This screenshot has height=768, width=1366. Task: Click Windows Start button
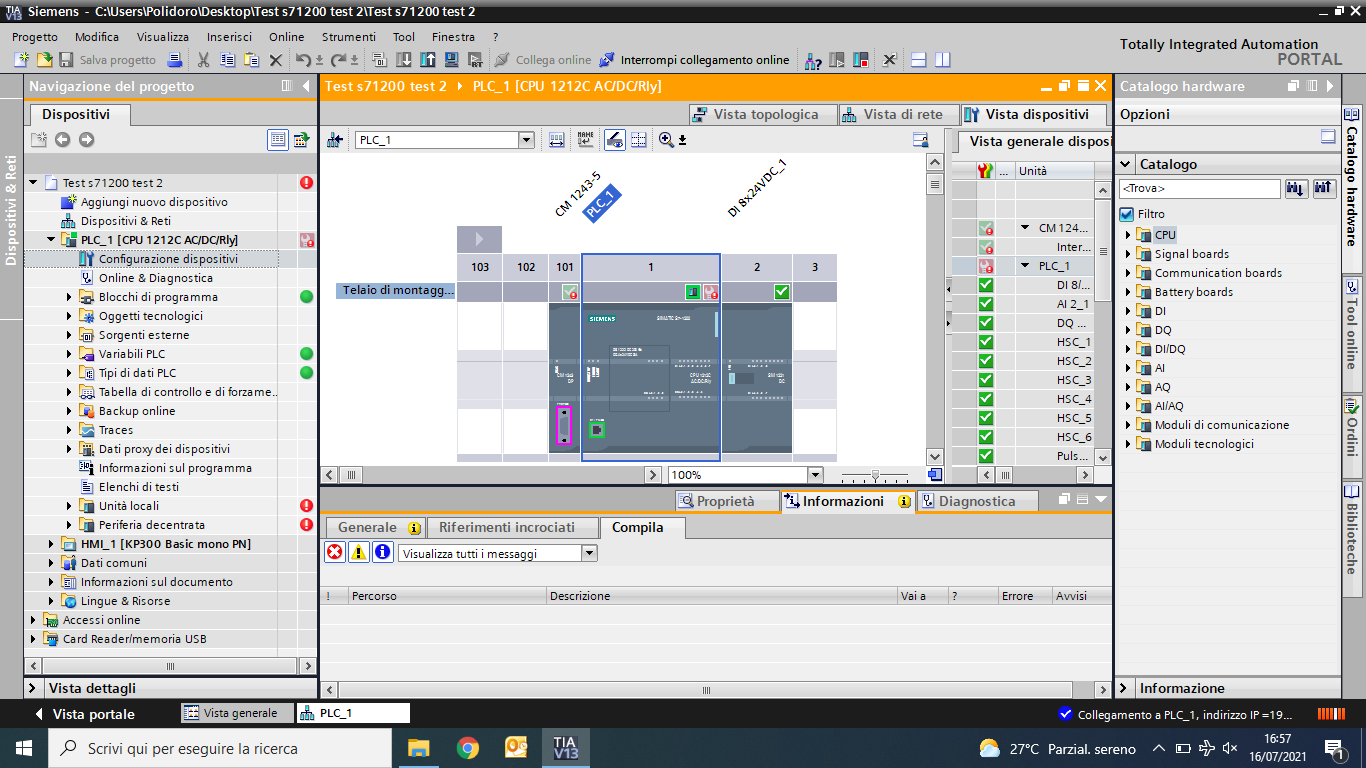pyautogui.click(x=23, y=748)
